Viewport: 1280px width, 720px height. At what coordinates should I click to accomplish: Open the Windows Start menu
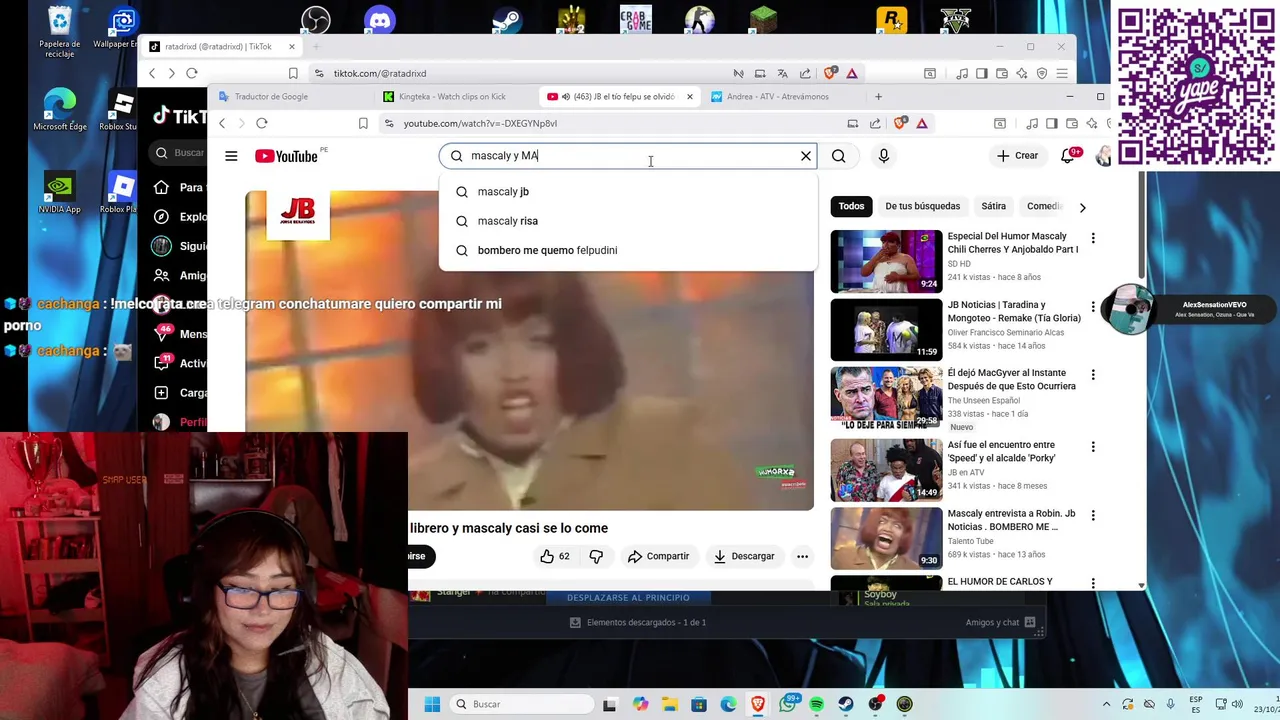coord(432,704)
